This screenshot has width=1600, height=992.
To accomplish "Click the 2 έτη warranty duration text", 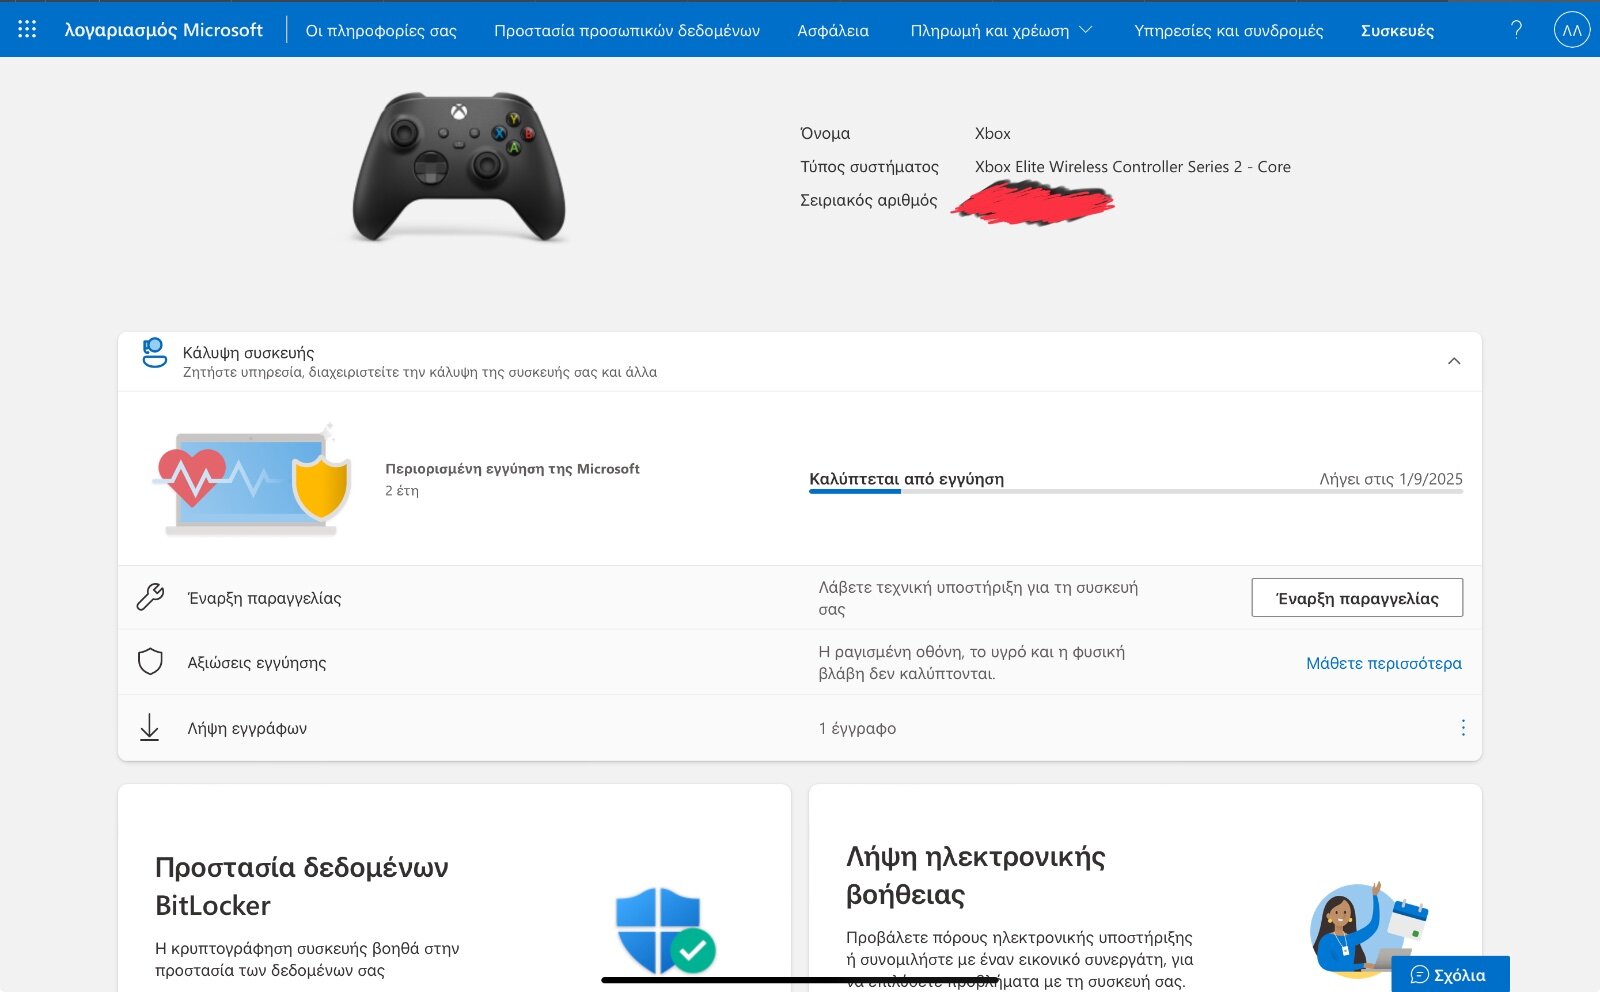I will tap(402, 491).
